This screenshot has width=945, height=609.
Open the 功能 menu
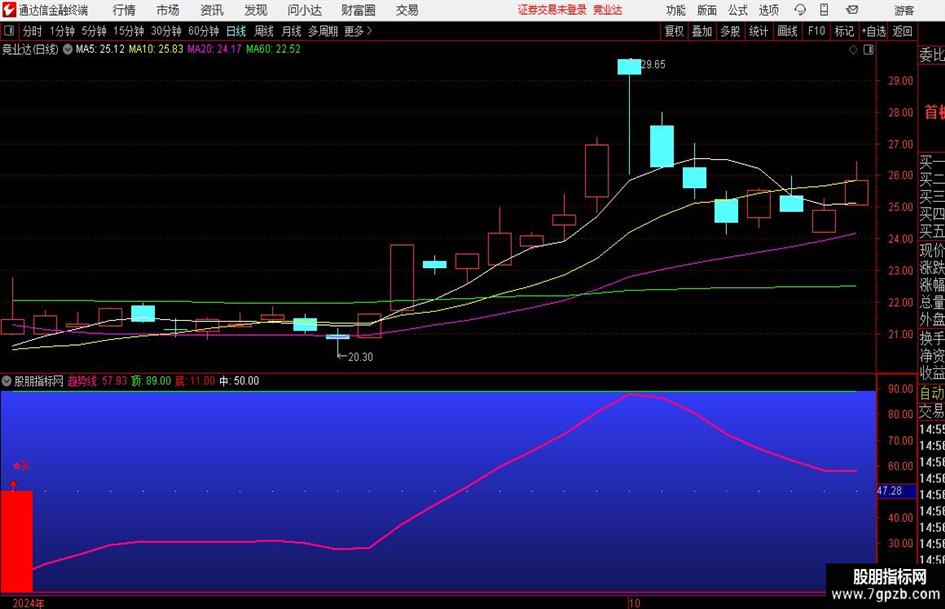point(676,10)
